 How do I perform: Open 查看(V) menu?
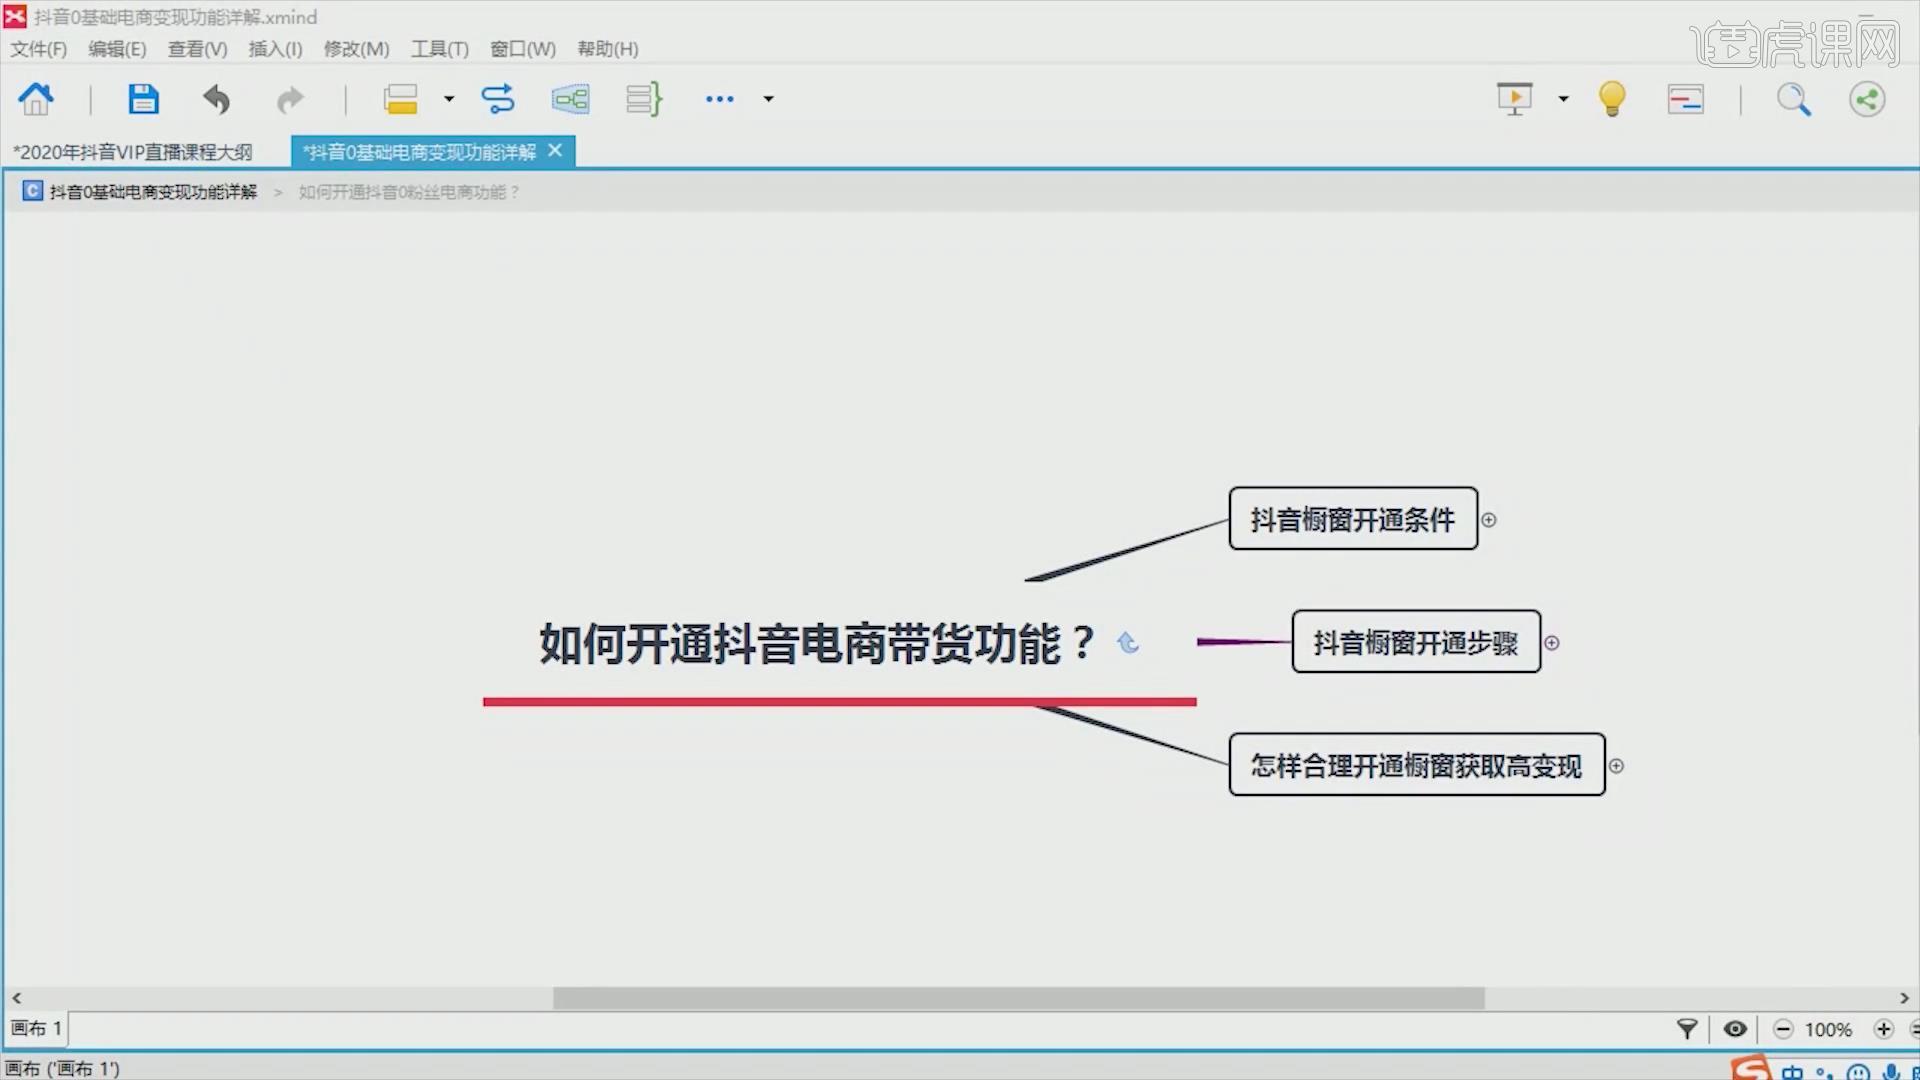197,49
